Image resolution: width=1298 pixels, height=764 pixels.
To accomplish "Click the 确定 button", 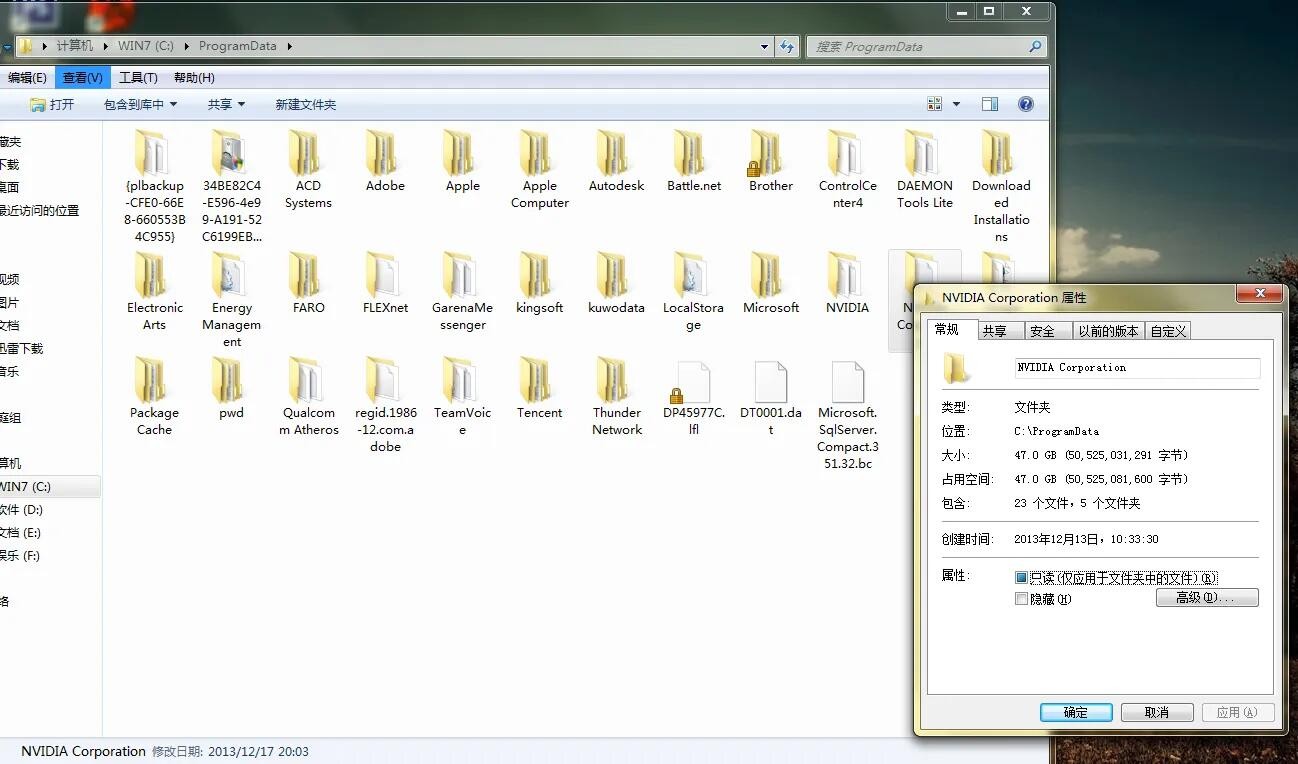I will coord(1076,712).
